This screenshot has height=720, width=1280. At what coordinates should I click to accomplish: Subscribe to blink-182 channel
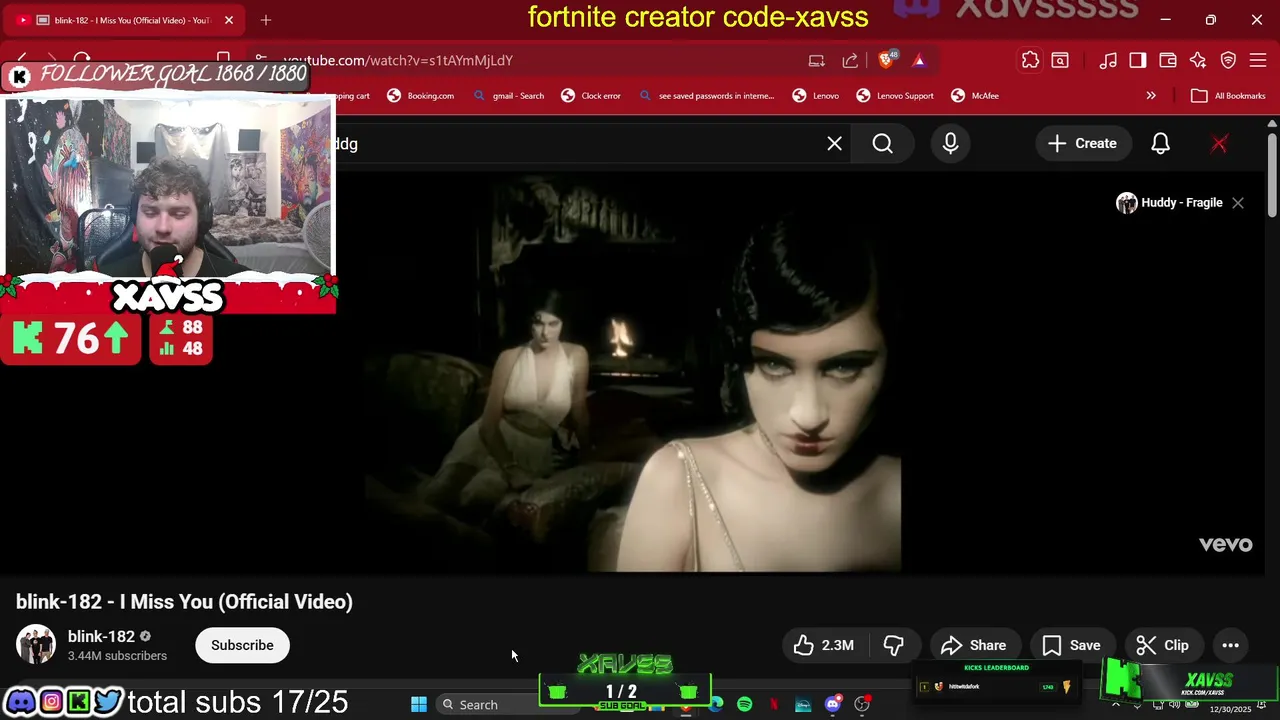tap(242, 645)
